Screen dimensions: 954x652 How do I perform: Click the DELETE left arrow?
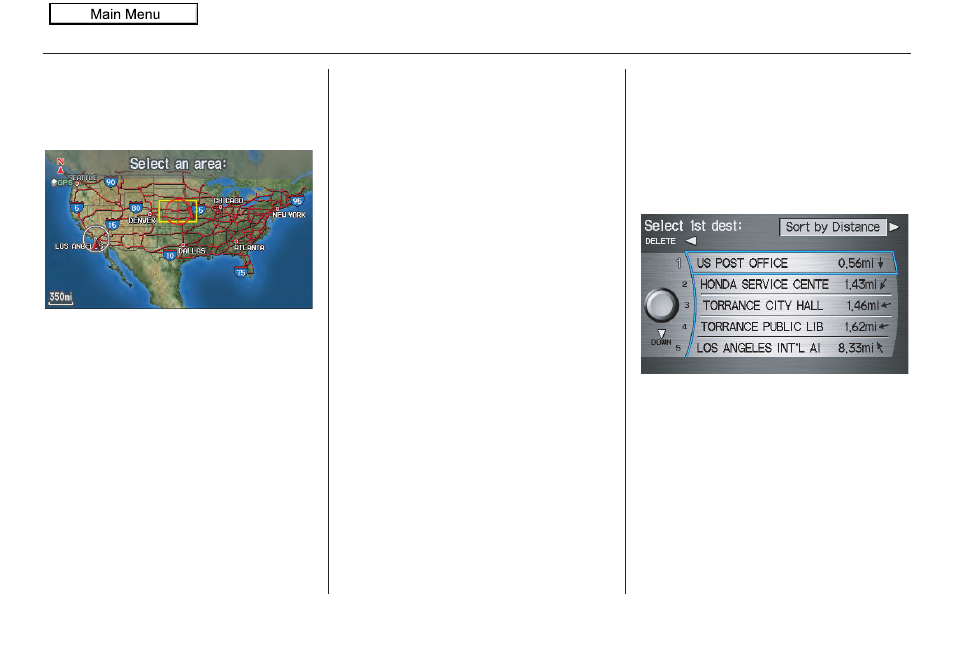tap(691, 241)
